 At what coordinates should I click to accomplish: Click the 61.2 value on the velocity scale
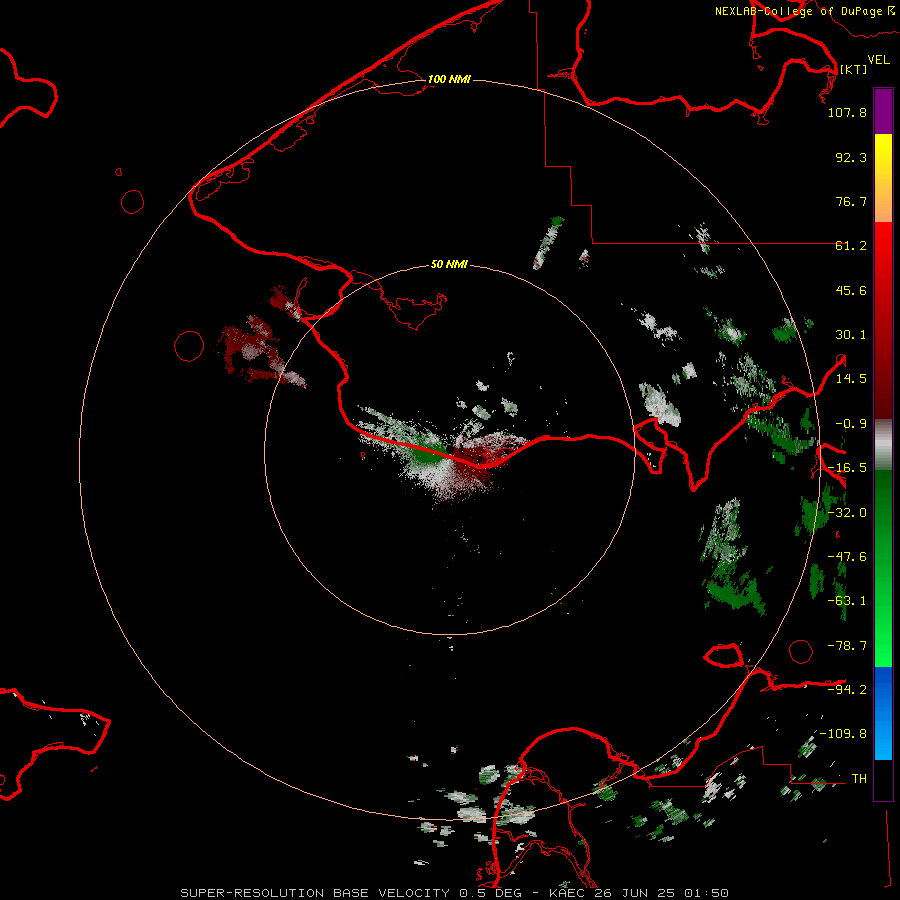[x=851, y=246]
